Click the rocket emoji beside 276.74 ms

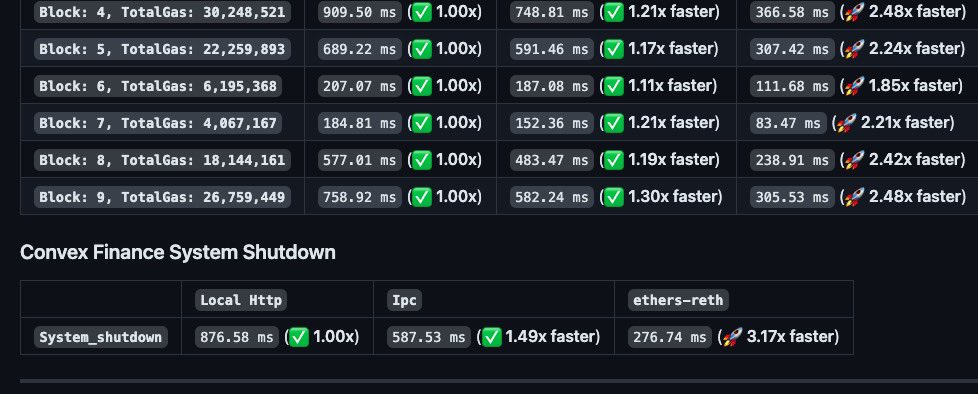point(732,337)
